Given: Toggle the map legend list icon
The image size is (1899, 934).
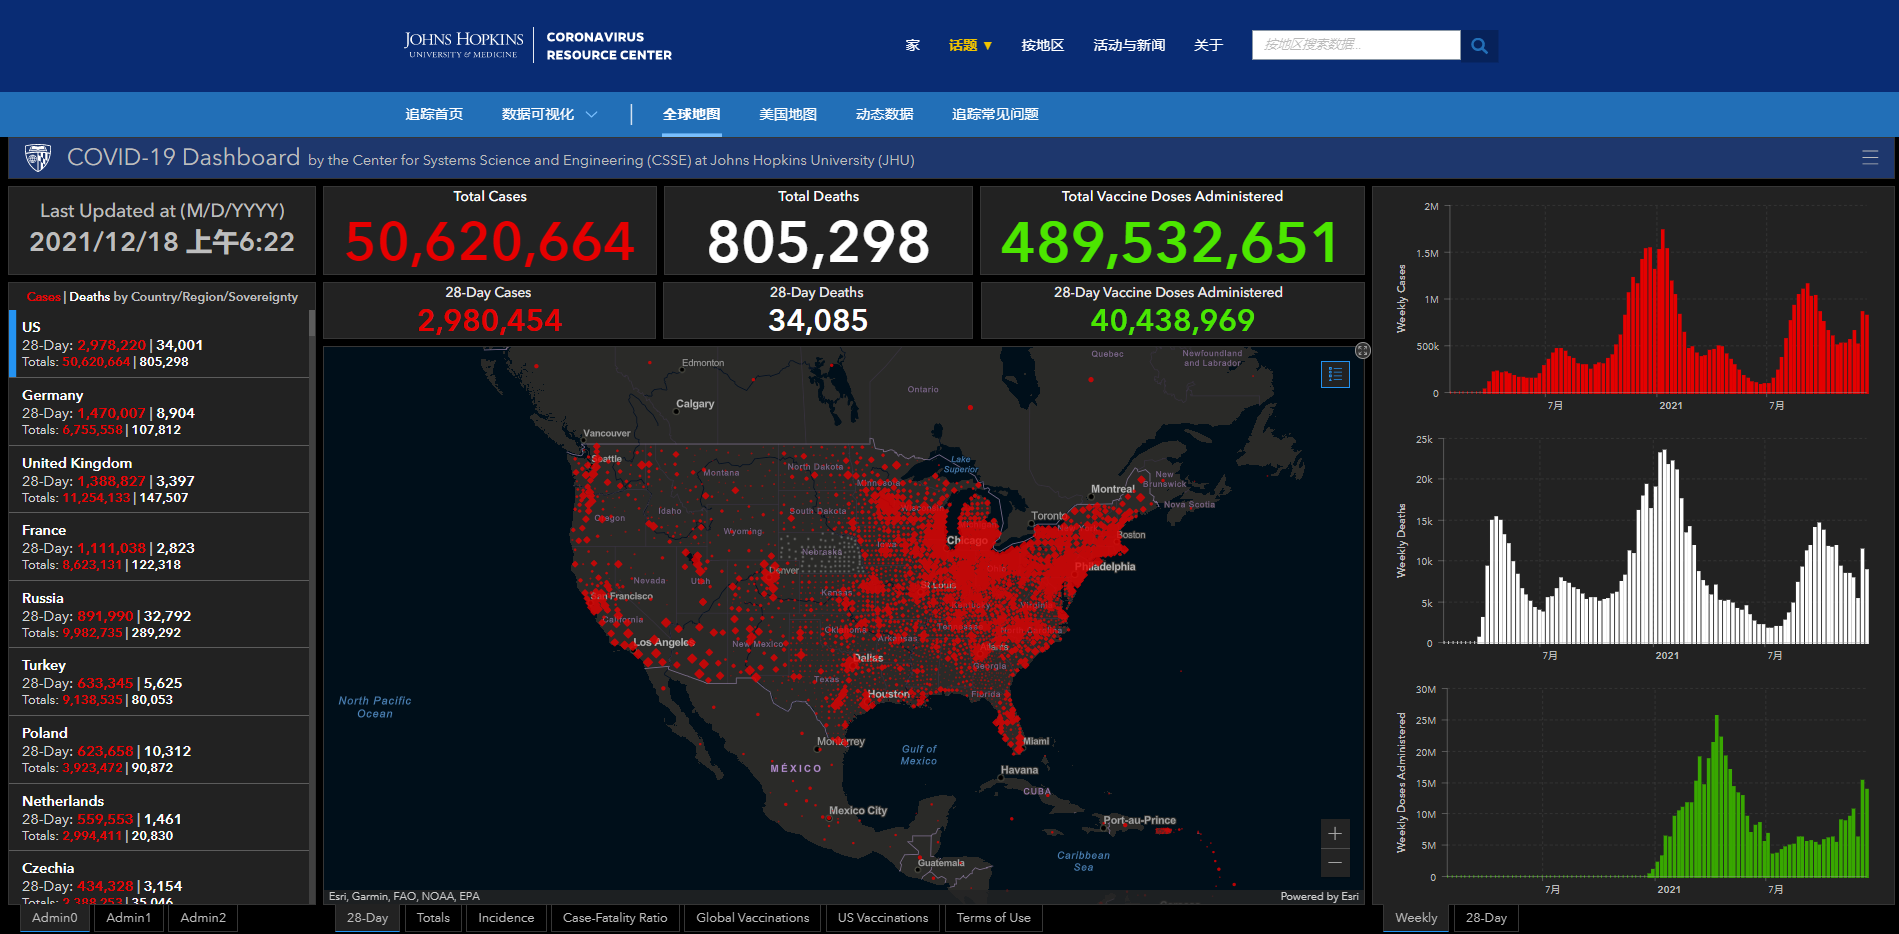Looking at the screenshot, I should click(1335, 374).
